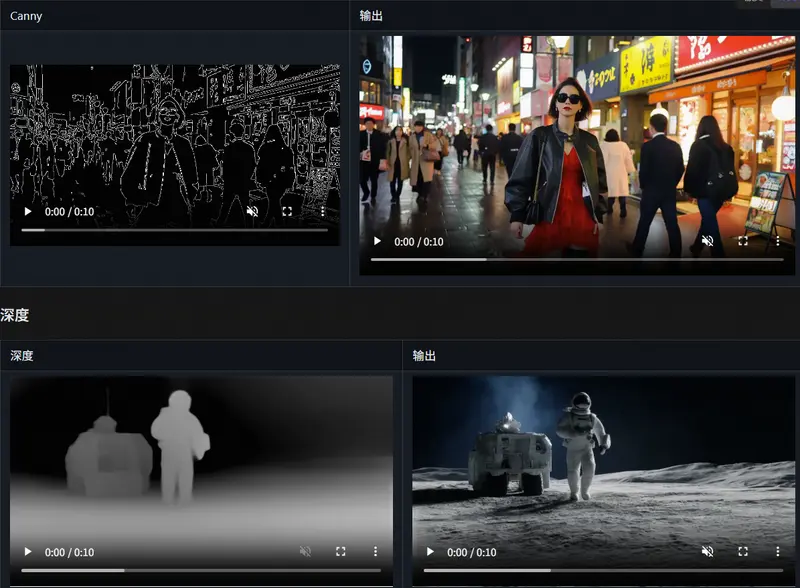View the astronaut output video fullscreen
This screenshot has height=588, width=800.
[x=743, y=551]
